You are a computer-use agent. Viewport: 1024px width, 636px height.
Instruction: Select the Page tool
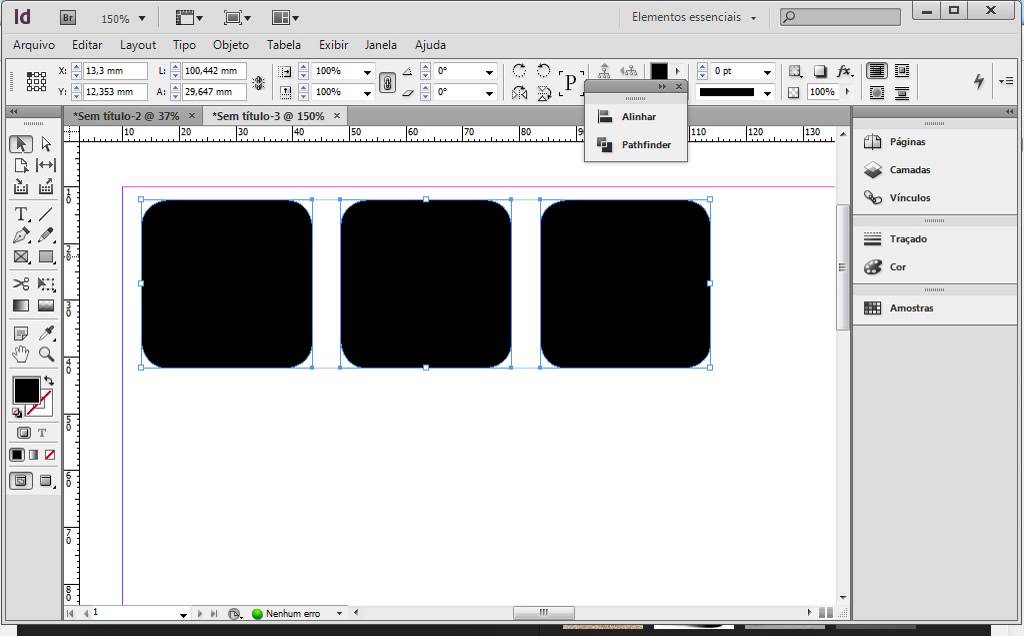point(21,165)
